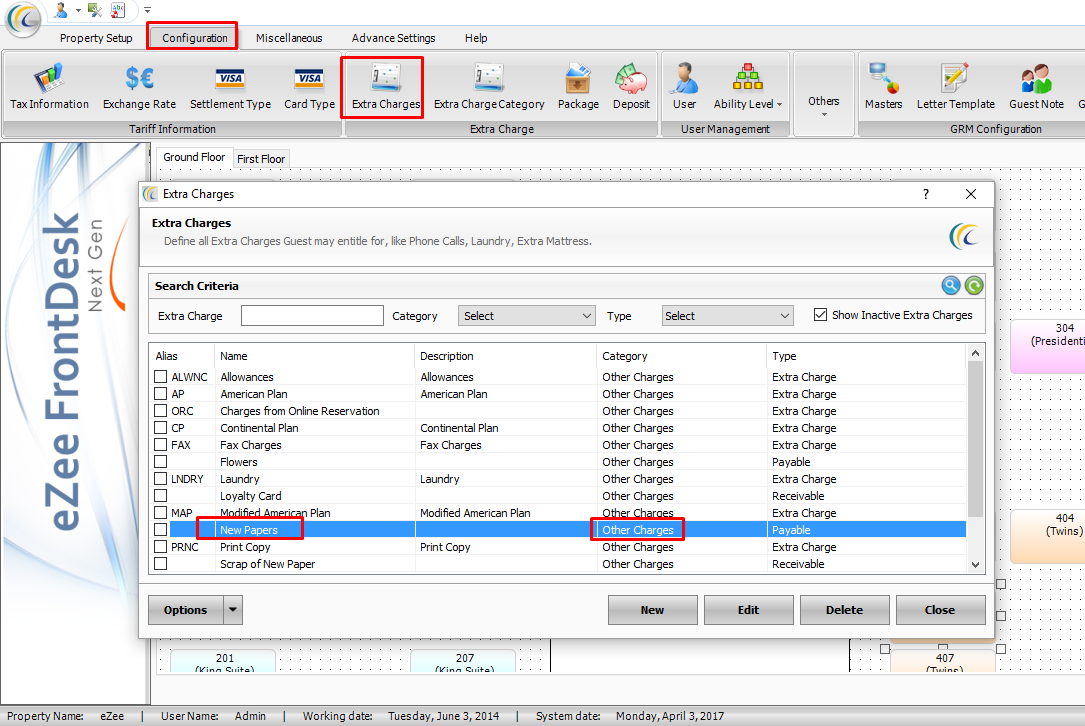
Task: Open the user icon dropdown arrow
Action: [78, 10]
